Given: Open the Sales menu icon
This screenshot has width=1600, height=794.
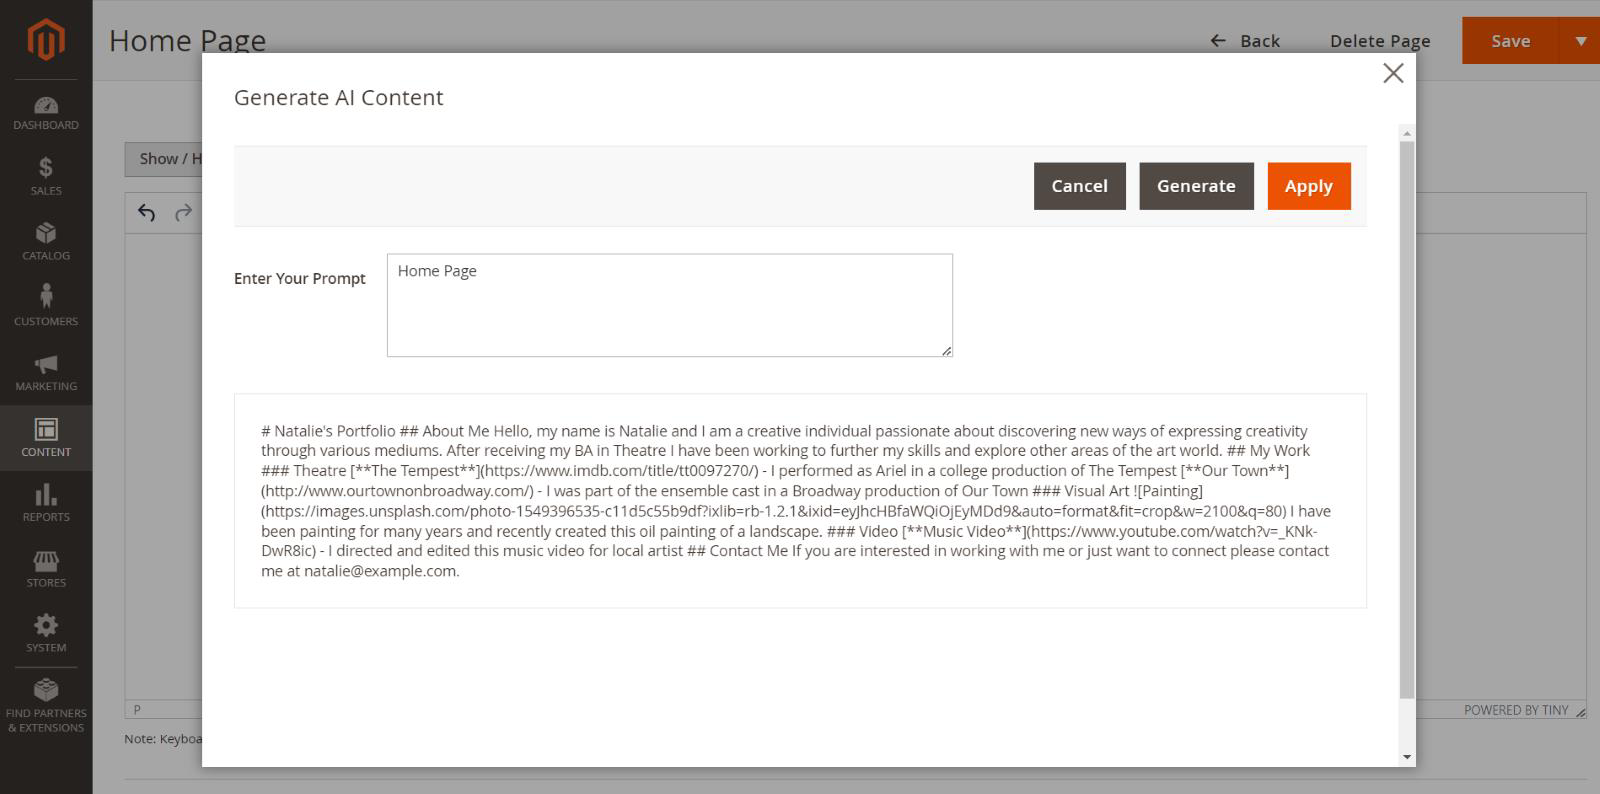Looking at the screenshot, I should pos(46,176).
